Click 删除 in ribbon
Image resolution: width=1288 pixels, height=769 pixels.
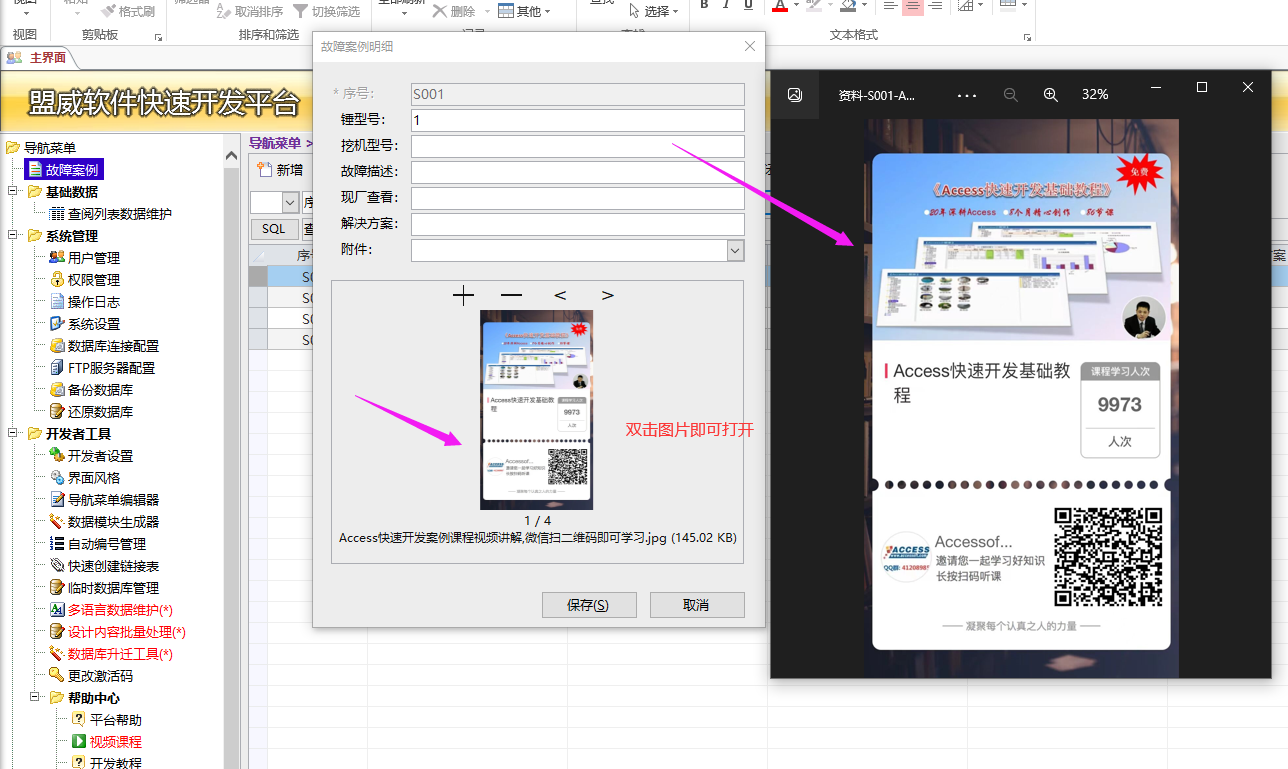pos(454,11)
